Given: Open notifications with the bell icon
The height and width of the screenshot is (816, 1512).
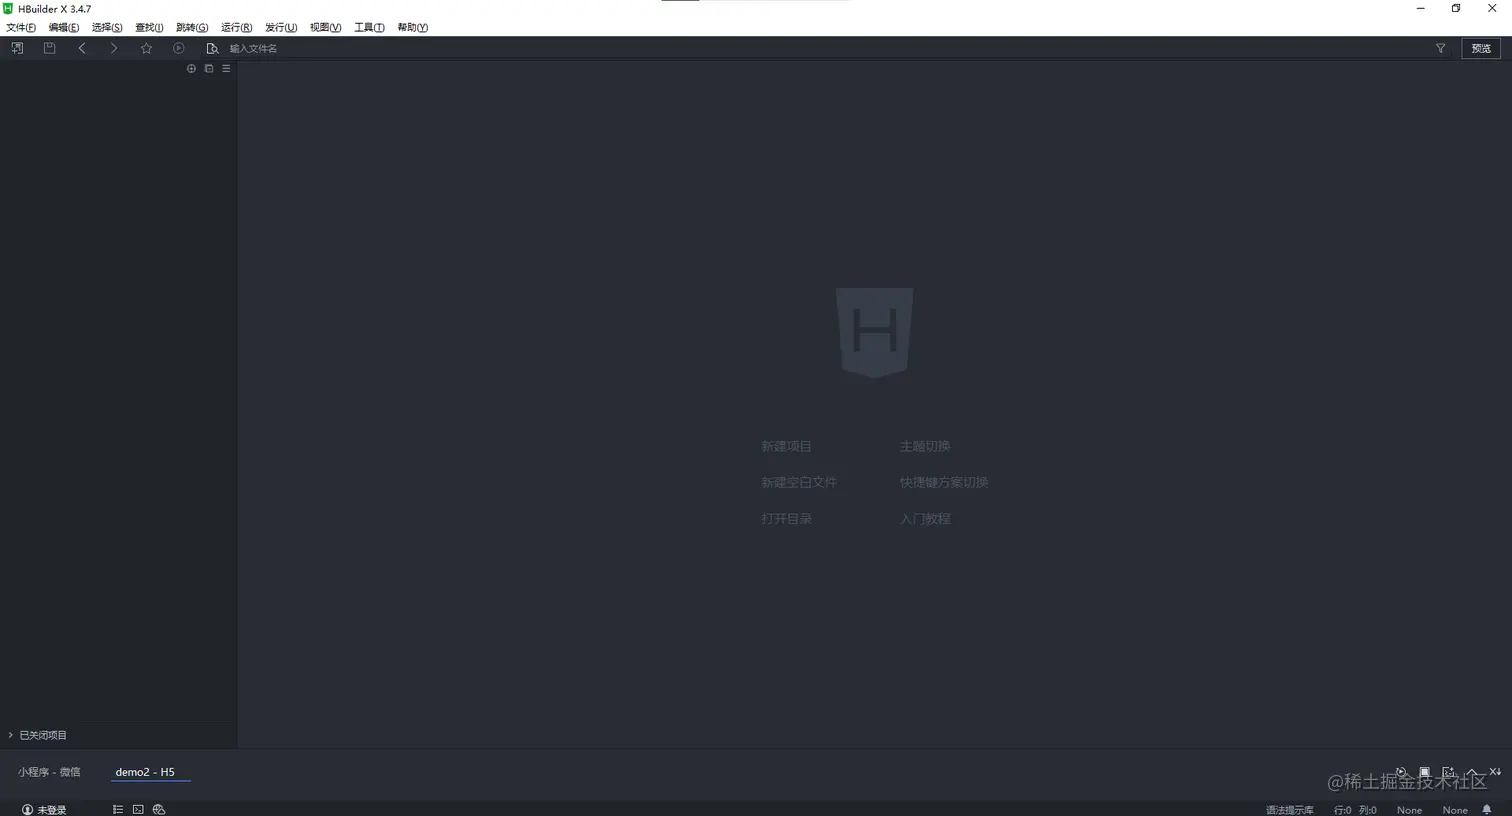Looking at the screenshot, I should pos(1487,810).
